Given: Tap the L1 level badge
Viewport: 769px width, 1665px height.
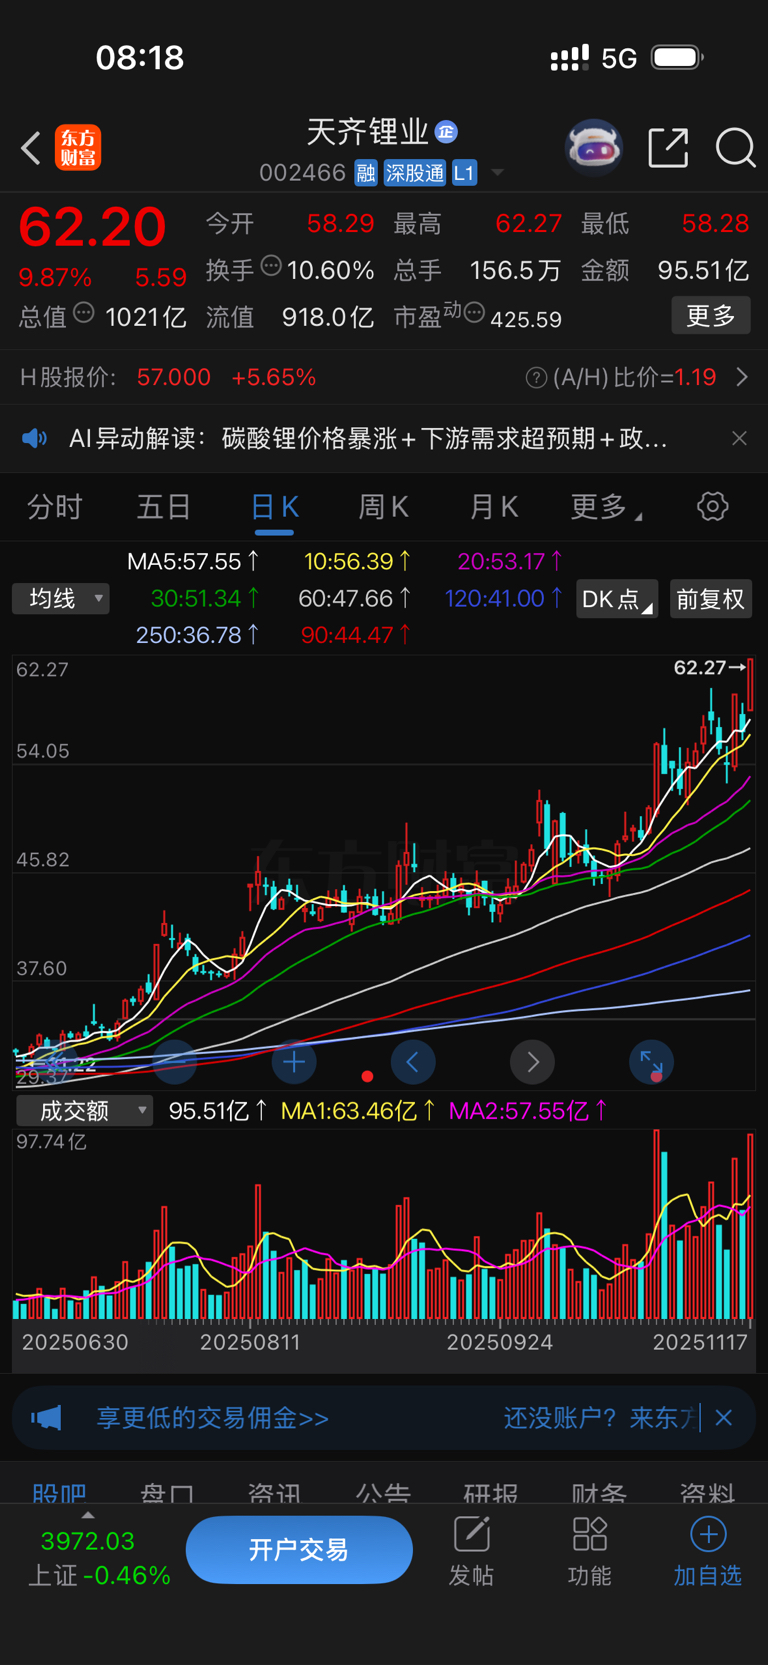Looking at the screenshot, I should [464, 173].
